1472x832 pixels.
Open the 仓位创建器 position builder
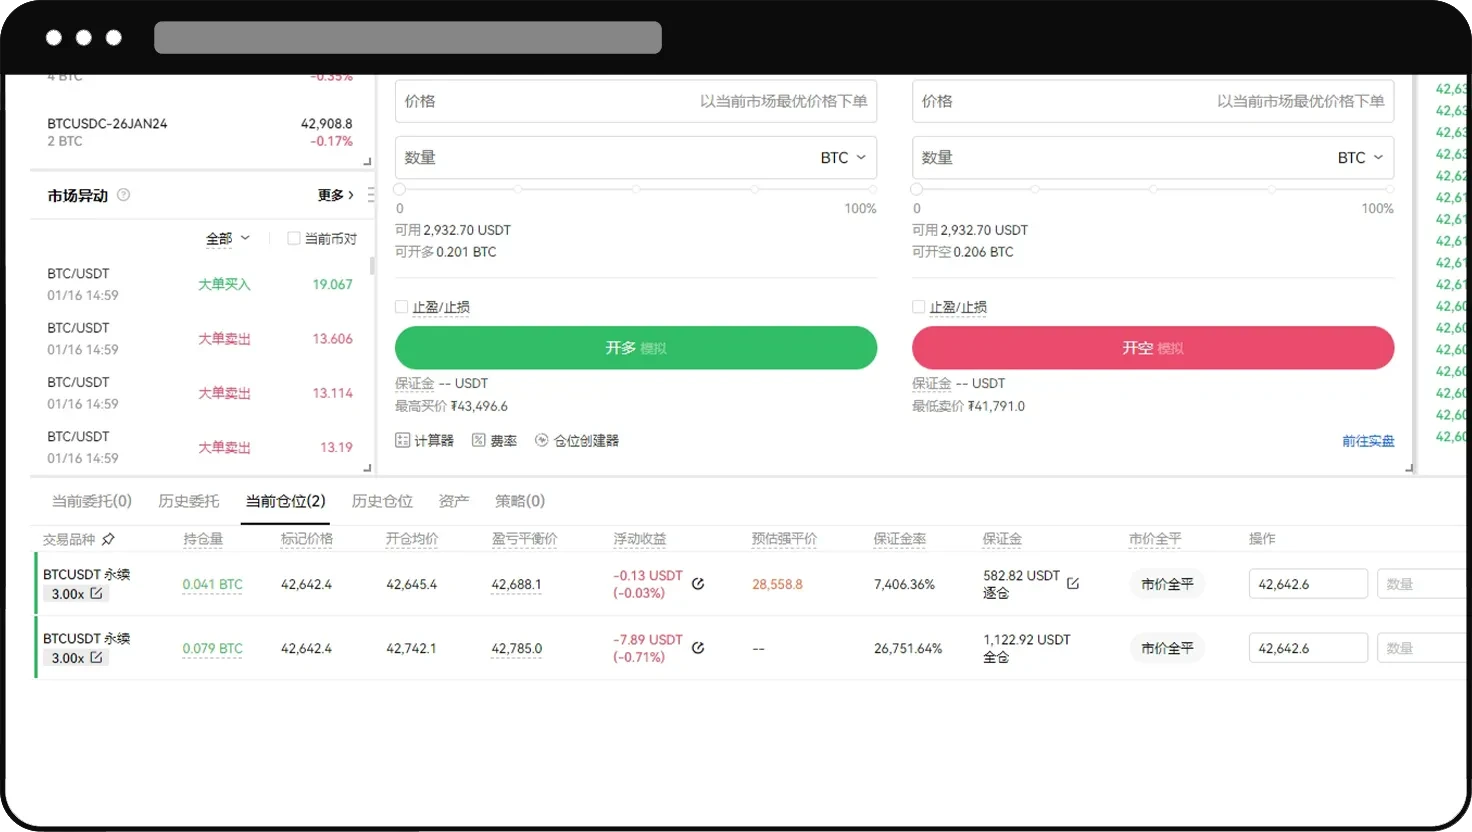coord(577,440)
